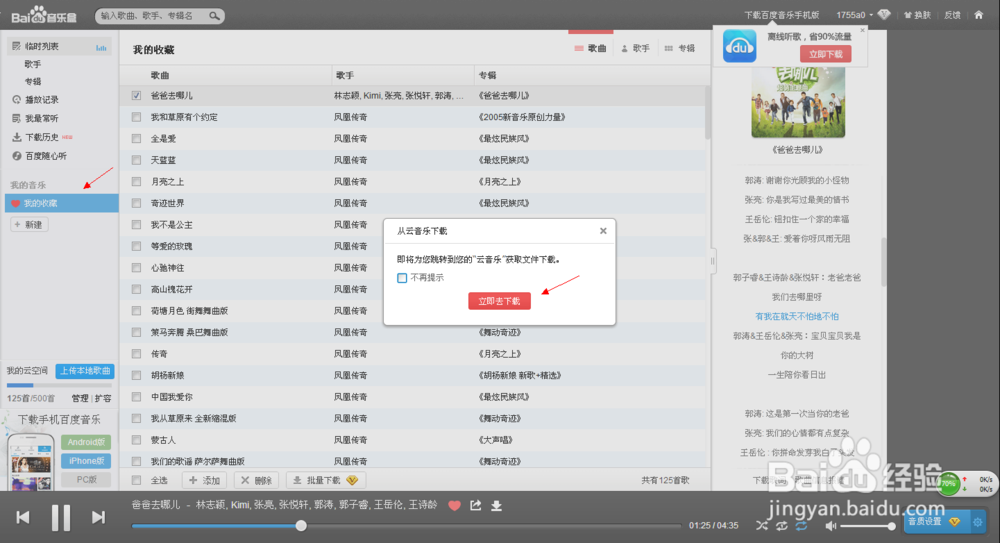
Task: Check the 我和草原有个约定 checkbox
Action: pos(136,117)
